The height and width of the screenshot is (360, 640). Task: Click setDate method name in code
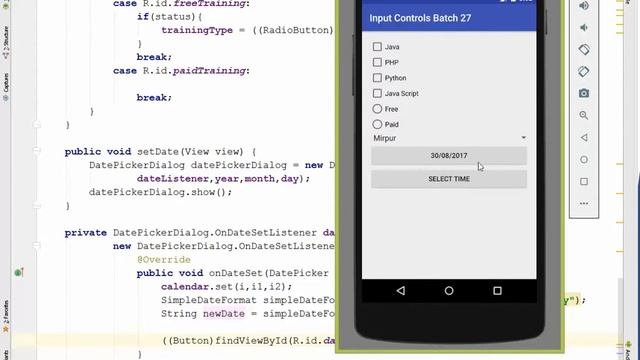tap(158, 151)
